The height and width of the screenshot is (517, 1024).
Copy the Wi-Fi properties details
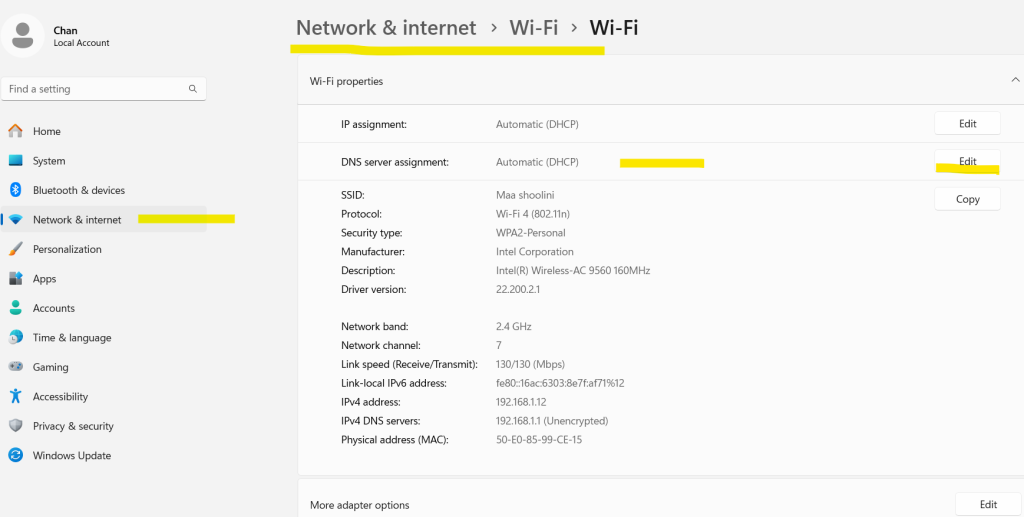(967, 199)
